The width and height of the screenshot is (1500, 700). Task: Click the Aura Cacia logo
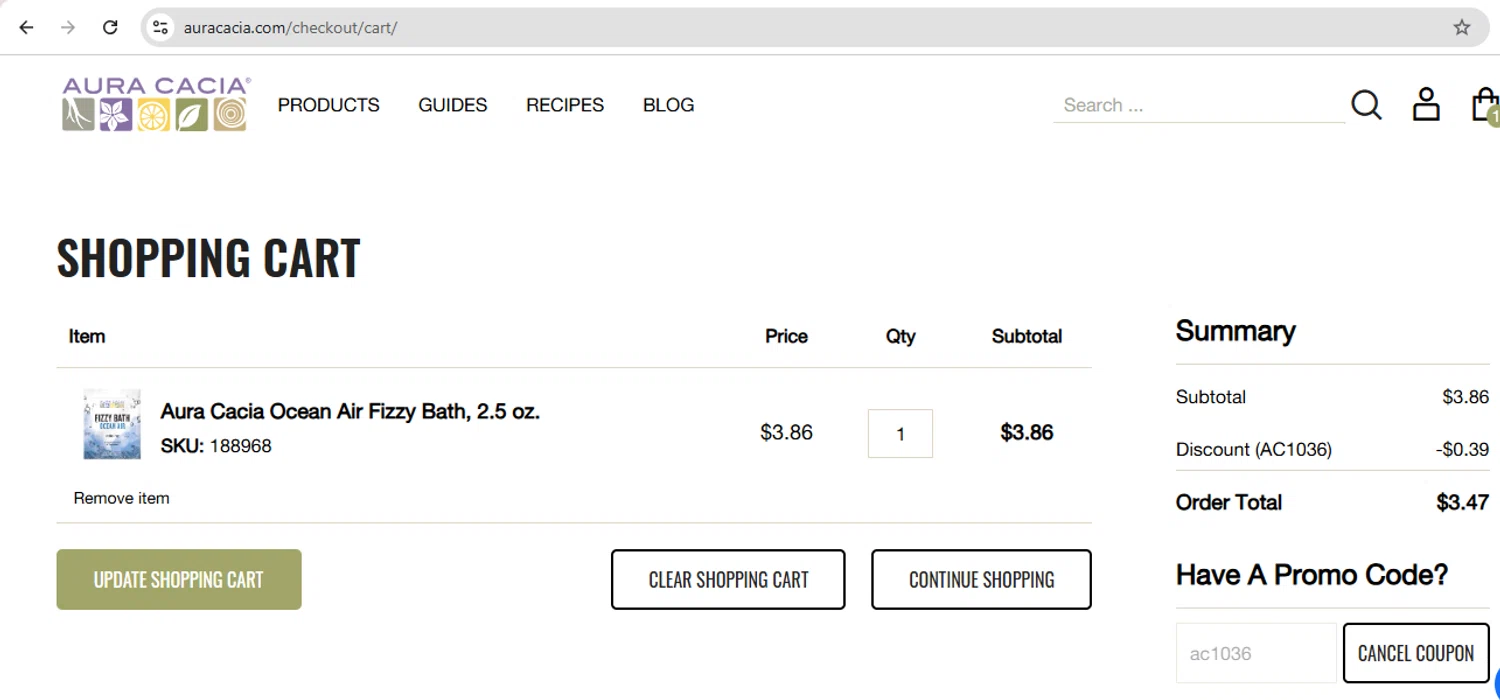(156, 104)
